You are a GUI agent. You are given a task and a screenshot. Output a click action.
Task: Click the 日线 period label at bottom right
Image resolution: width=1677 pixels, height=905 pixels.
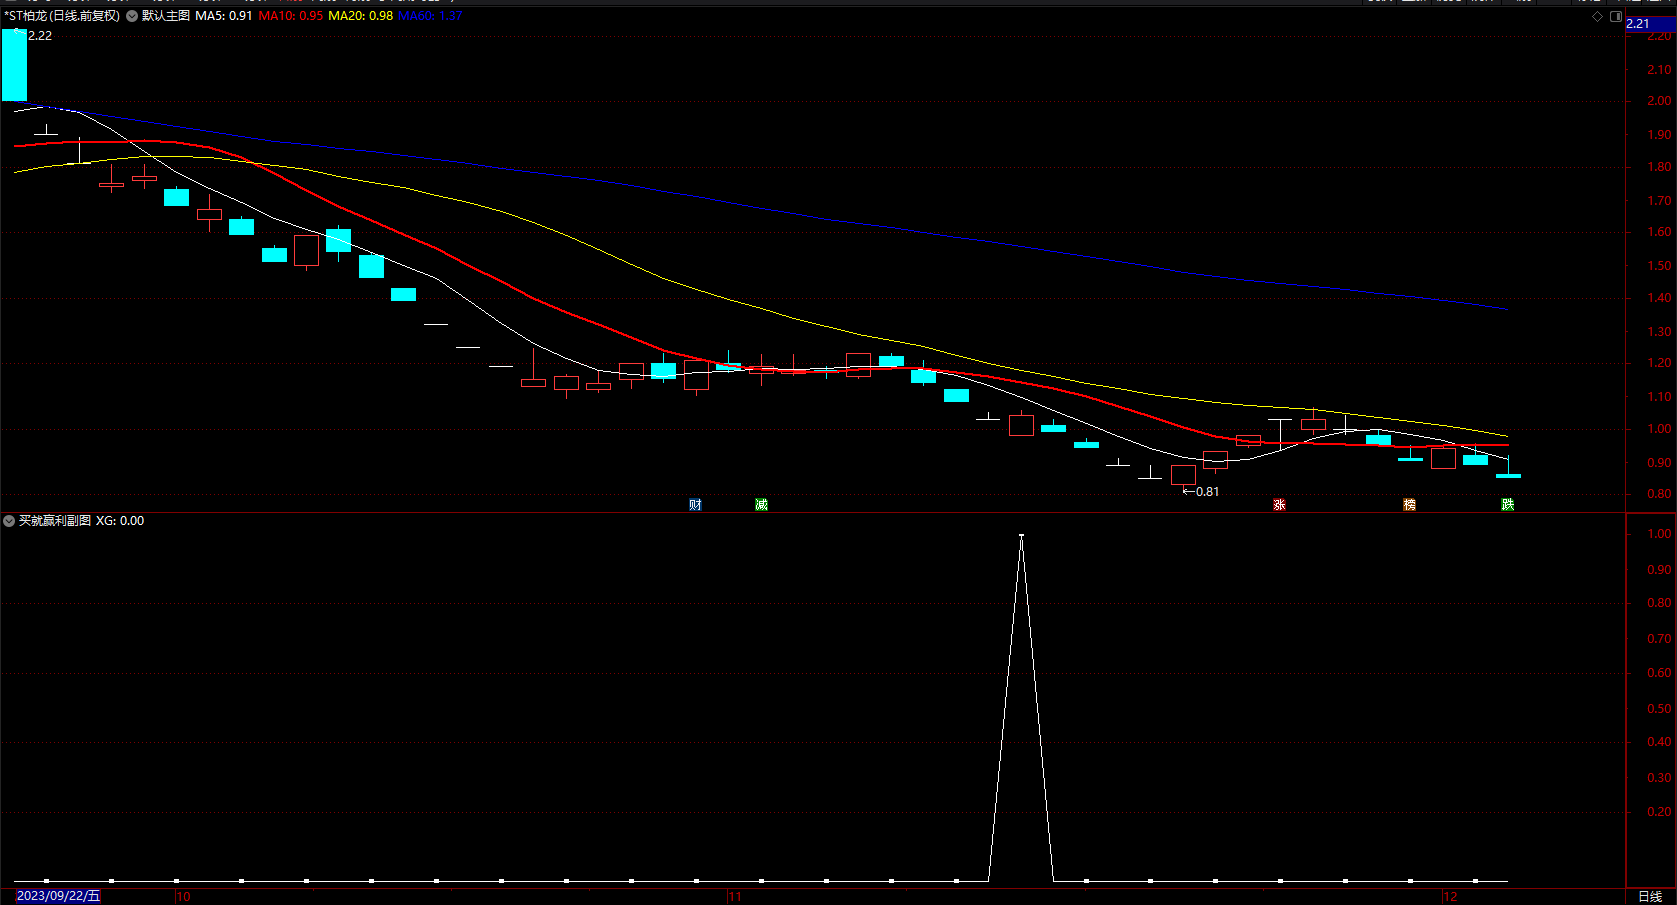pyautogui.click(x=1650, y=896)
